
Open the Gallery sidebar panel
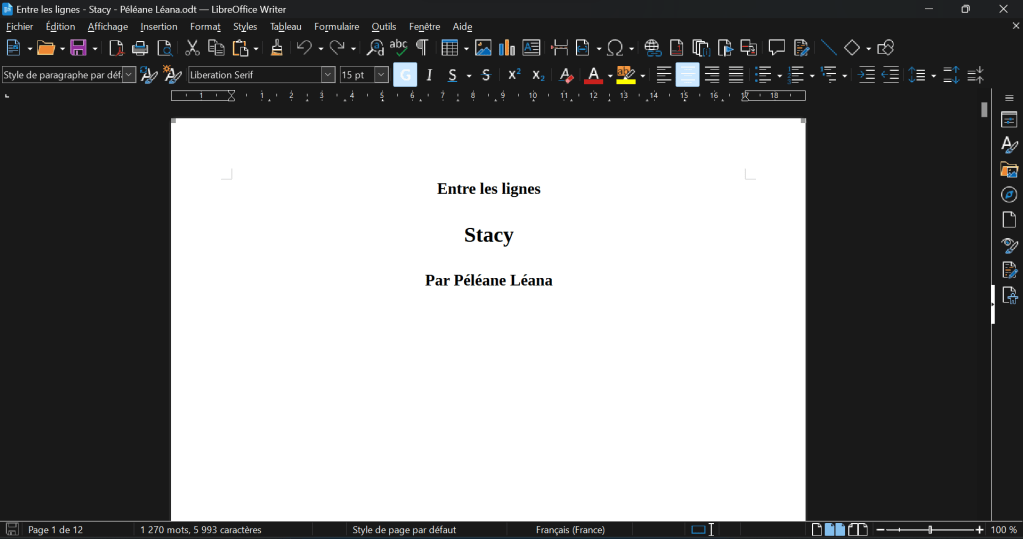coord(1009,170)
